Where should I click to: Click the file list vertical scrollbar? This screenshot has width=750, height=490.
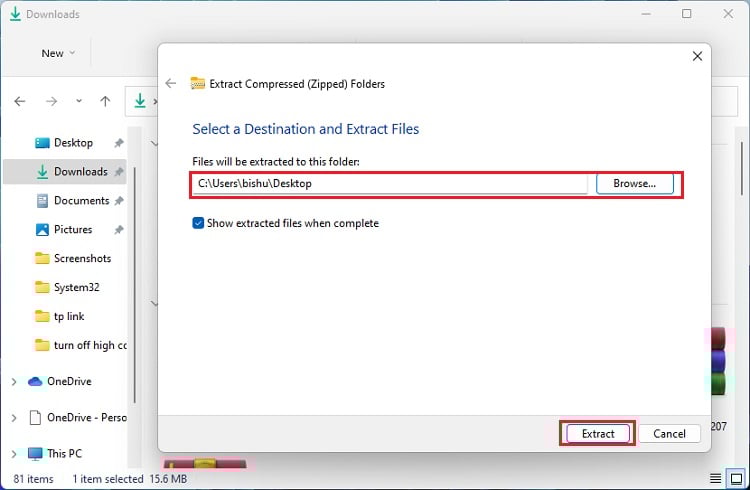point(742,168)
